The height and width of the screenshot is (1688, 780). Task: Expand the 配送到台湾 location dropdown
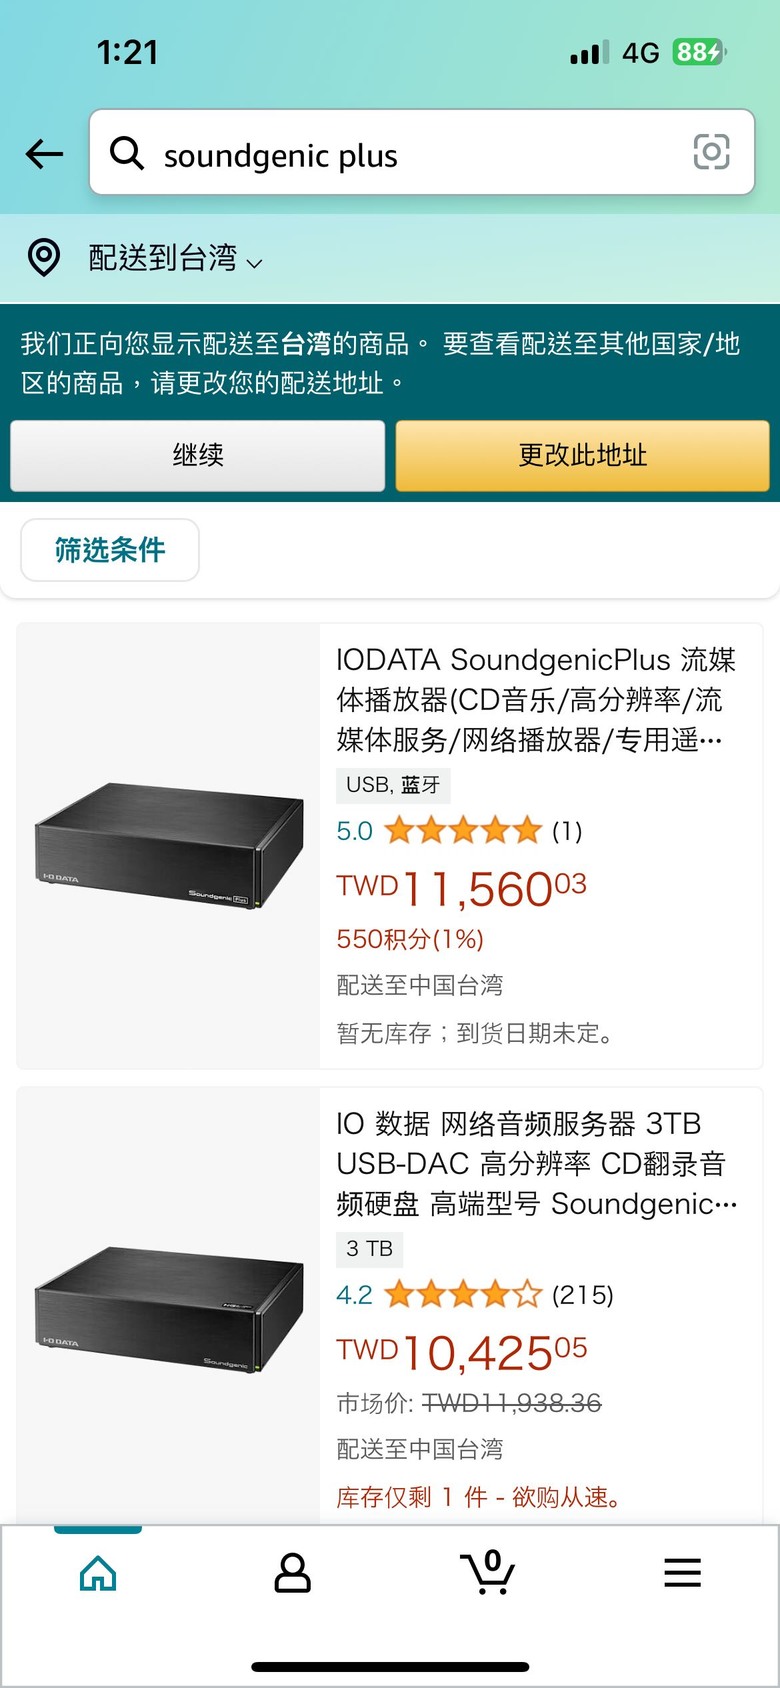click(176, 259)
